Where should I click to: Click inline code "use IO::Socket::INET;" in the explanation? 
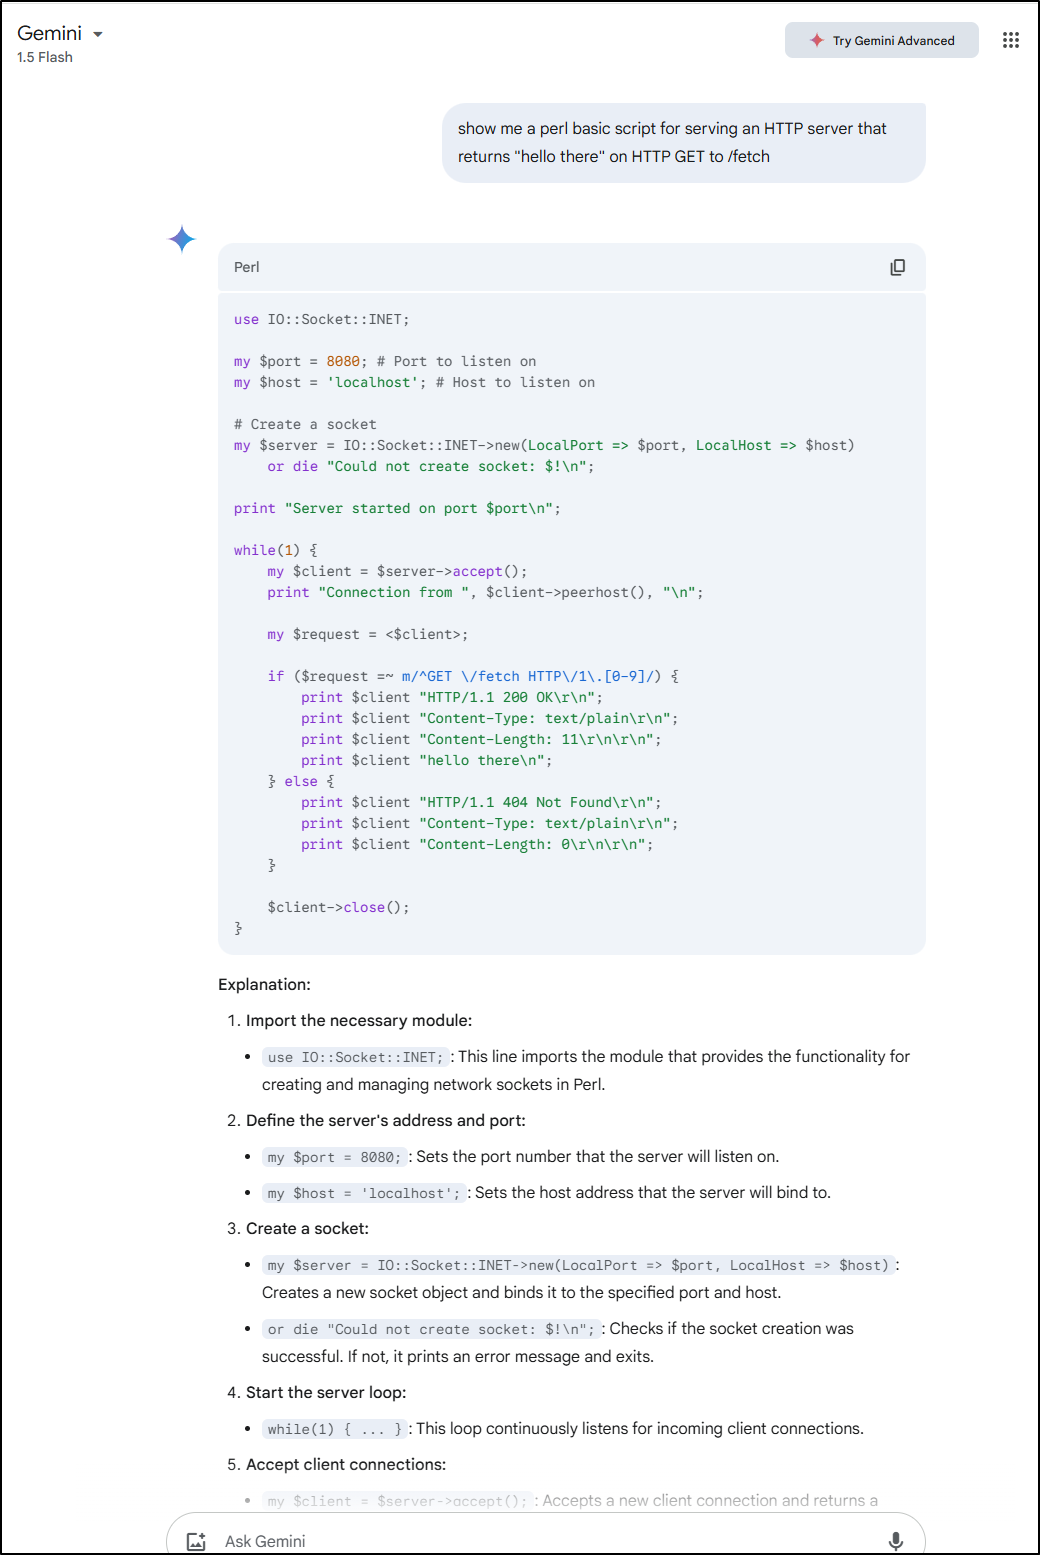coord(356,1057)
